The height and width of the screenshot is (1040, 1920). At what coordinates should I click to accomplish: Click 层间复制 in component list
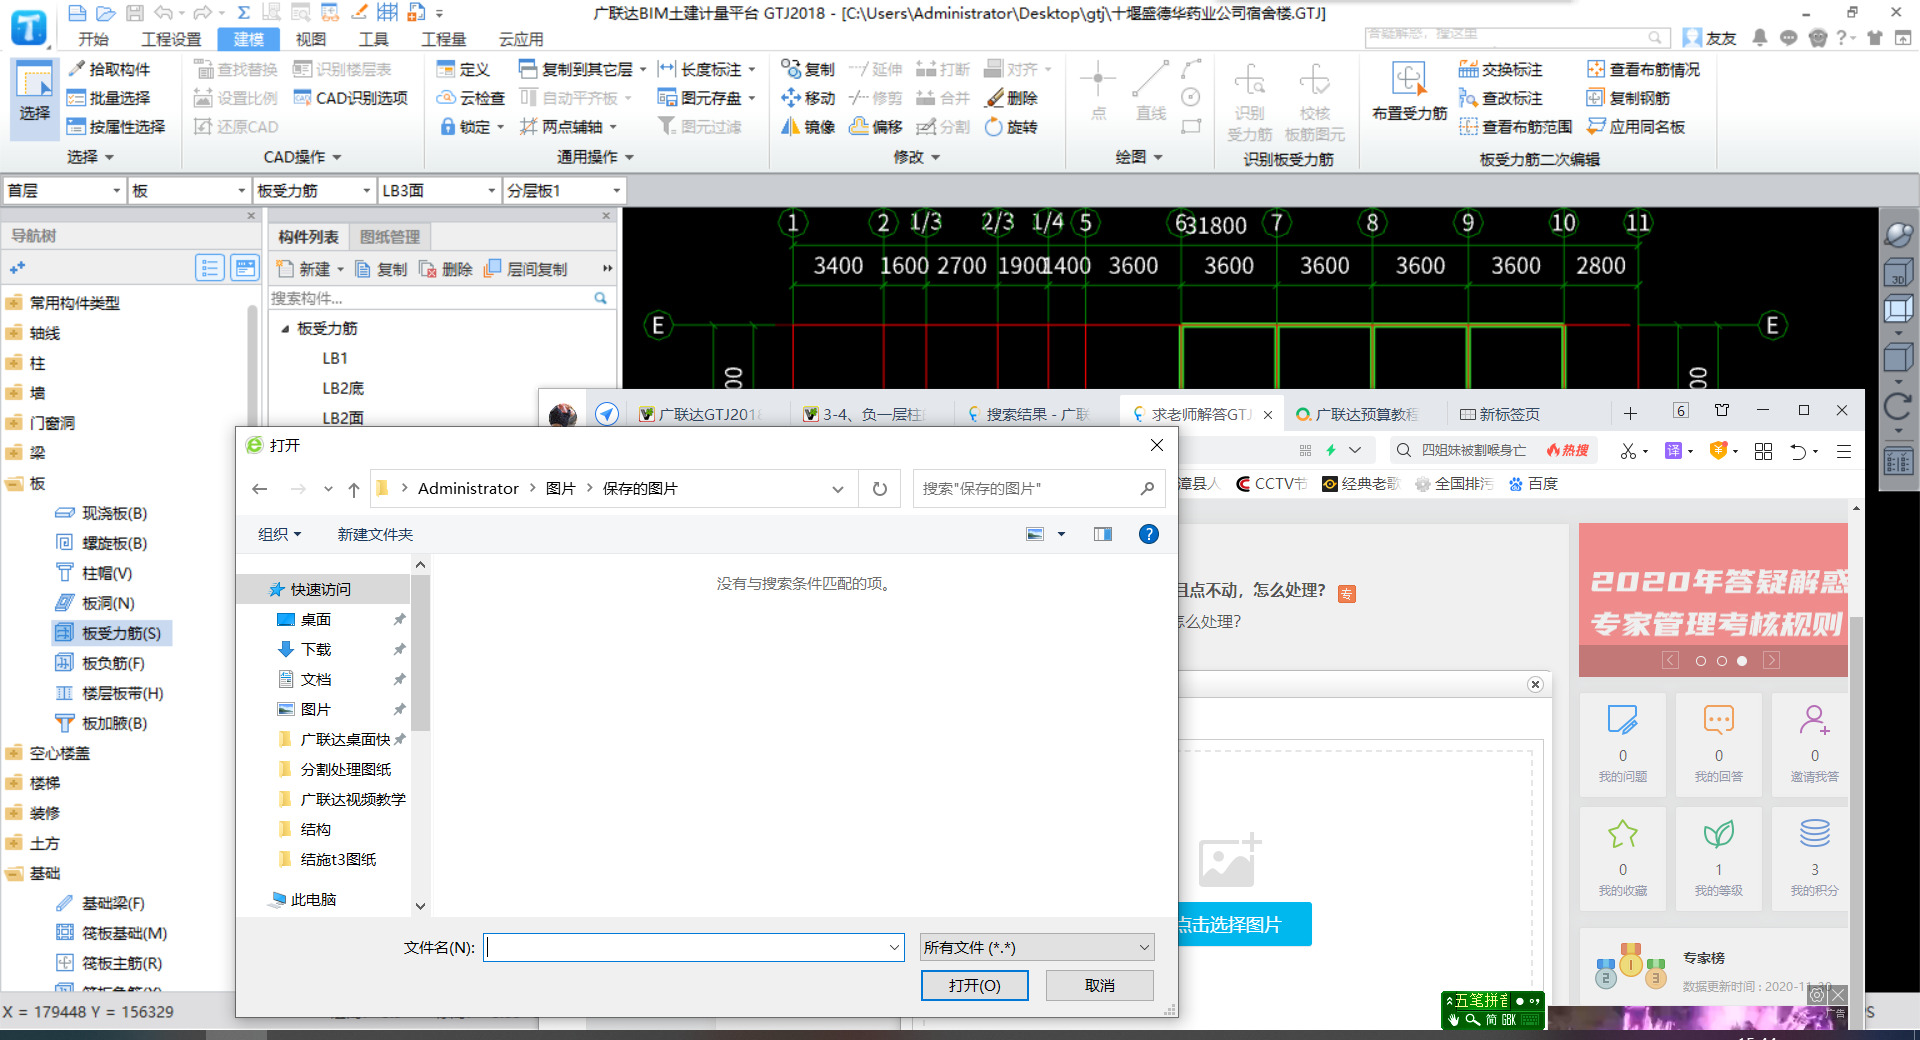(526, 269)
